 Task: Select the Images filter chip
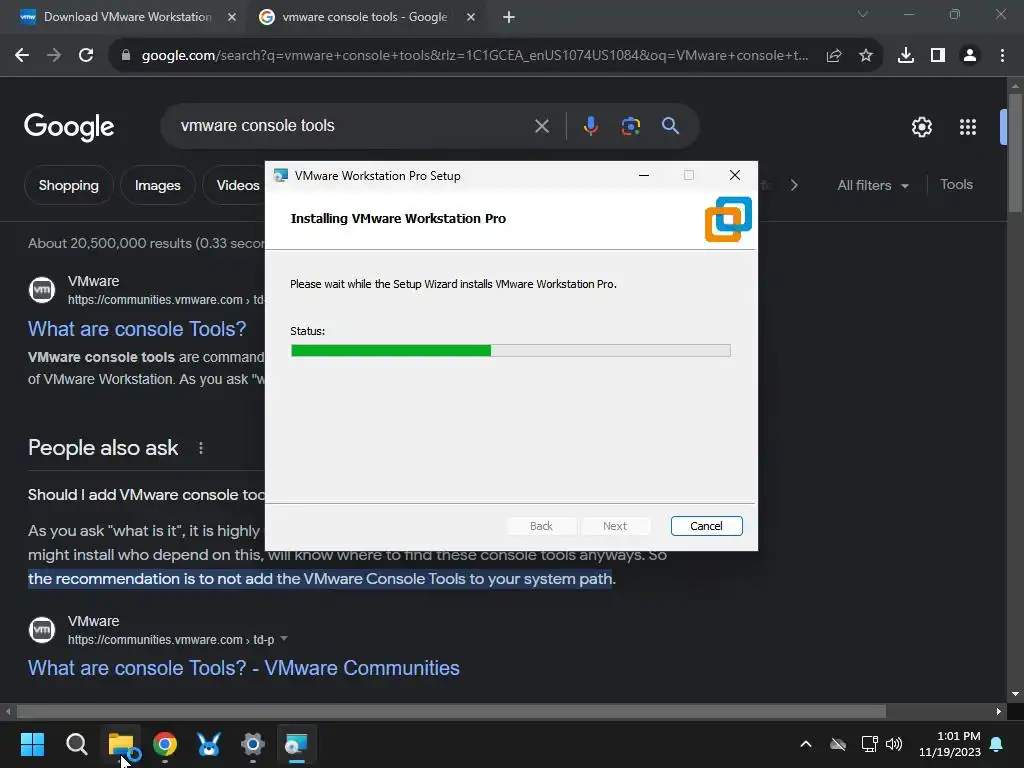pyautogui.click(x=157, y=185)
